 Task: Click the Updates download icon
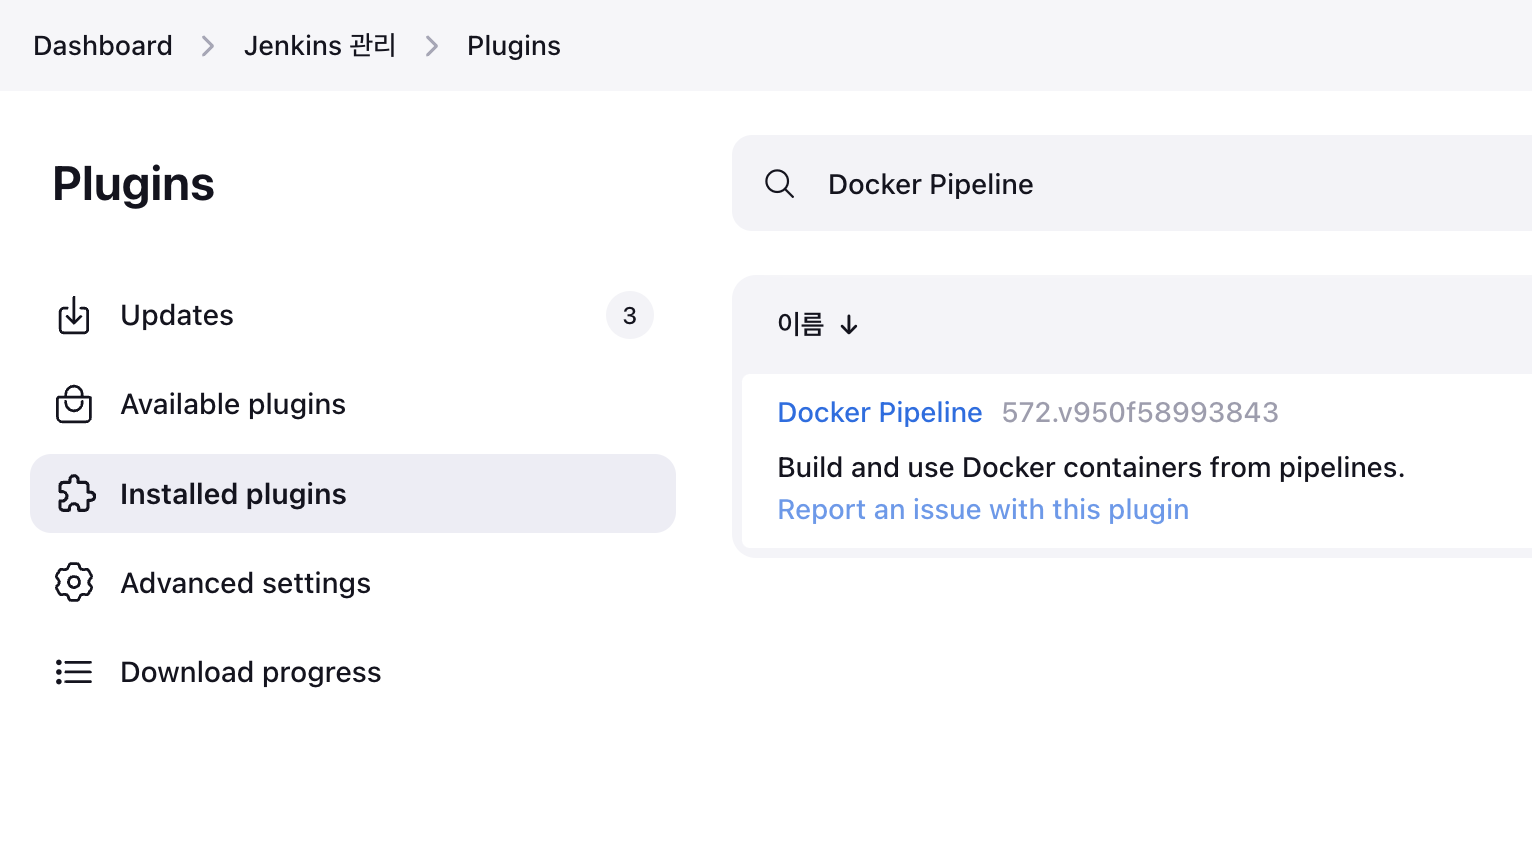pyautogui.click(x=74, y=315)
